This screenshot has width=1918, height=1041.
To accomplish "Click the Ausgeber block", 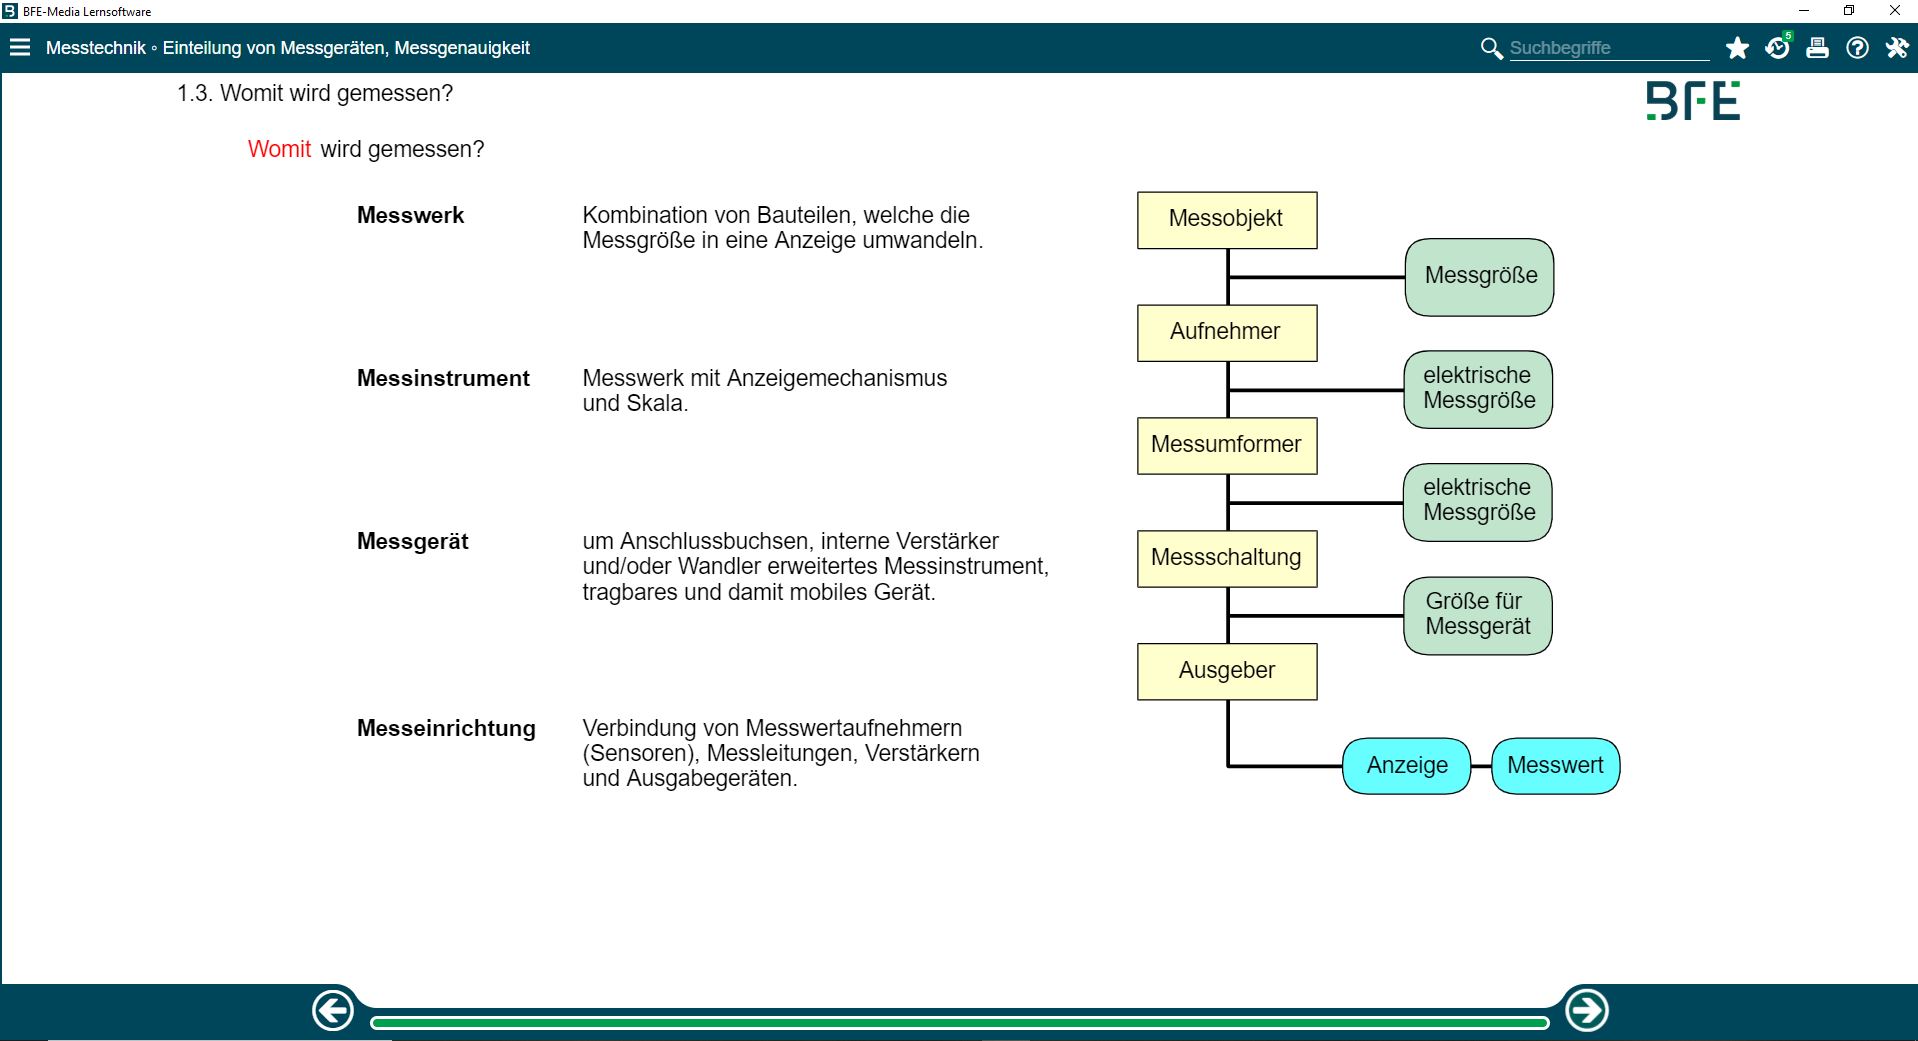I will (1227, 671).
